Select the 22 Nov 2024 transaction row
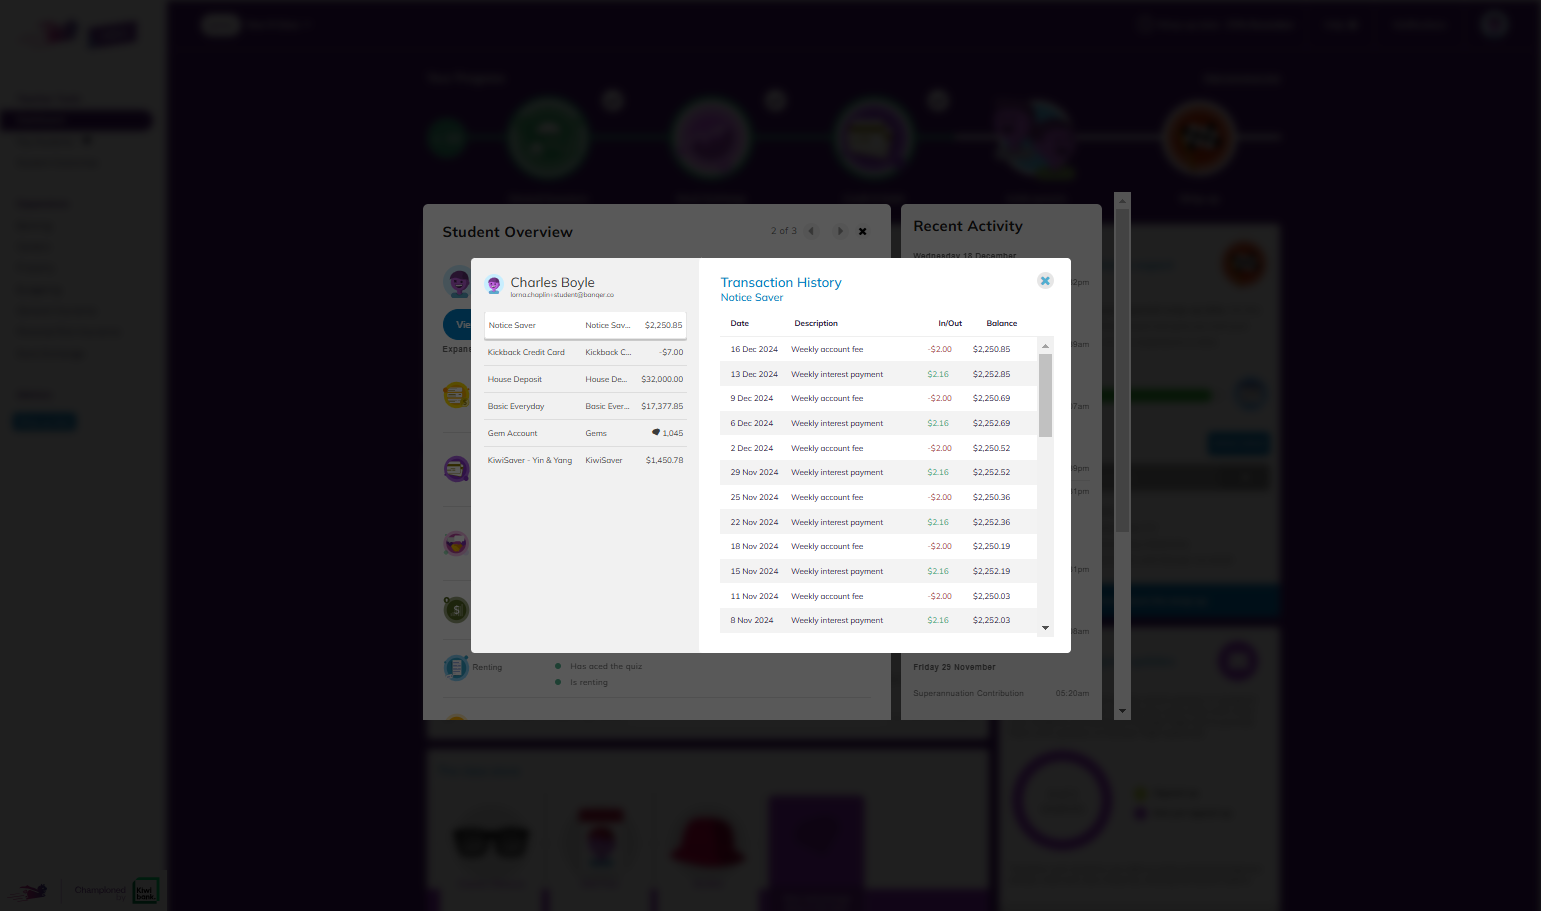 (878, 522)
